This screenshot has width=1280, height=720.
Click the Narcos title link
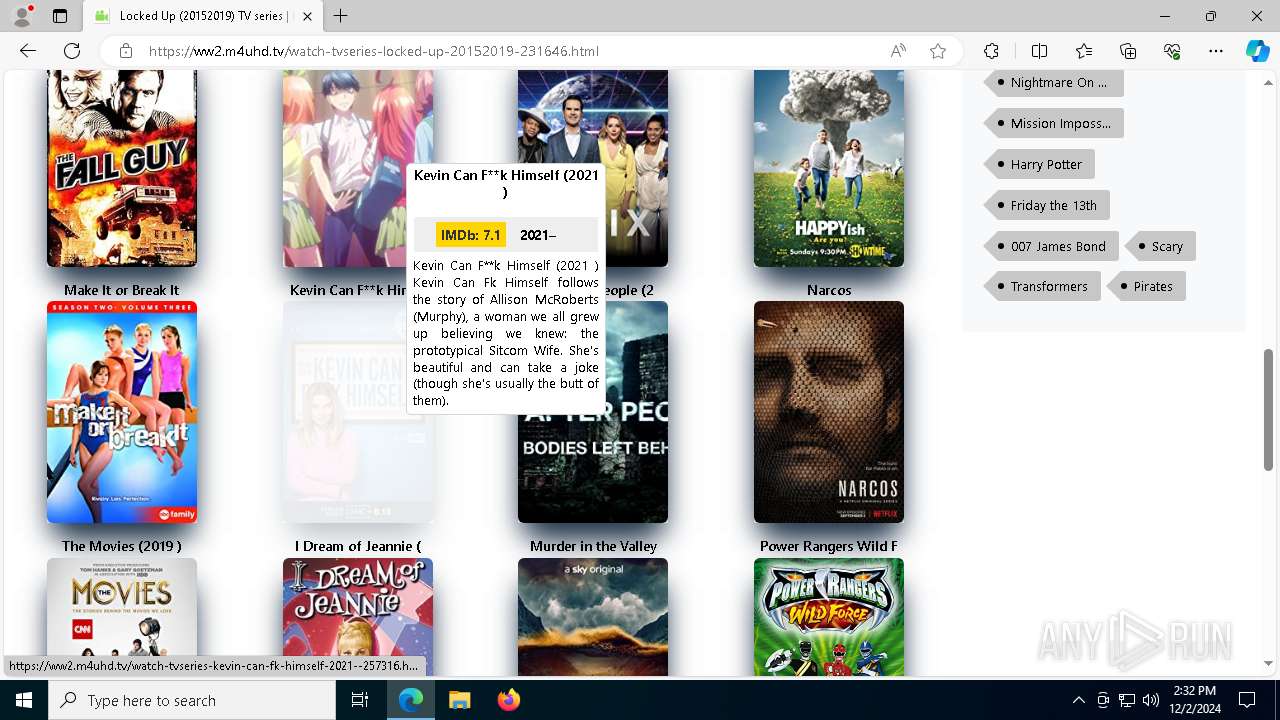click(x=829, y=290)
